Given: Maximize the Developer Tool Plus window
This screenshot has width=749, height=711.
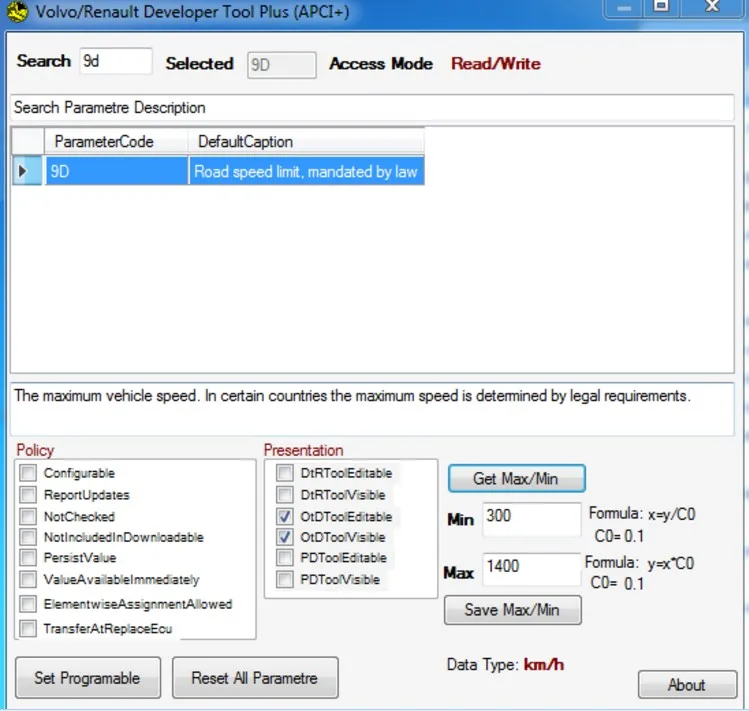Looking at the screenshot, I should (x=662, y=8).
